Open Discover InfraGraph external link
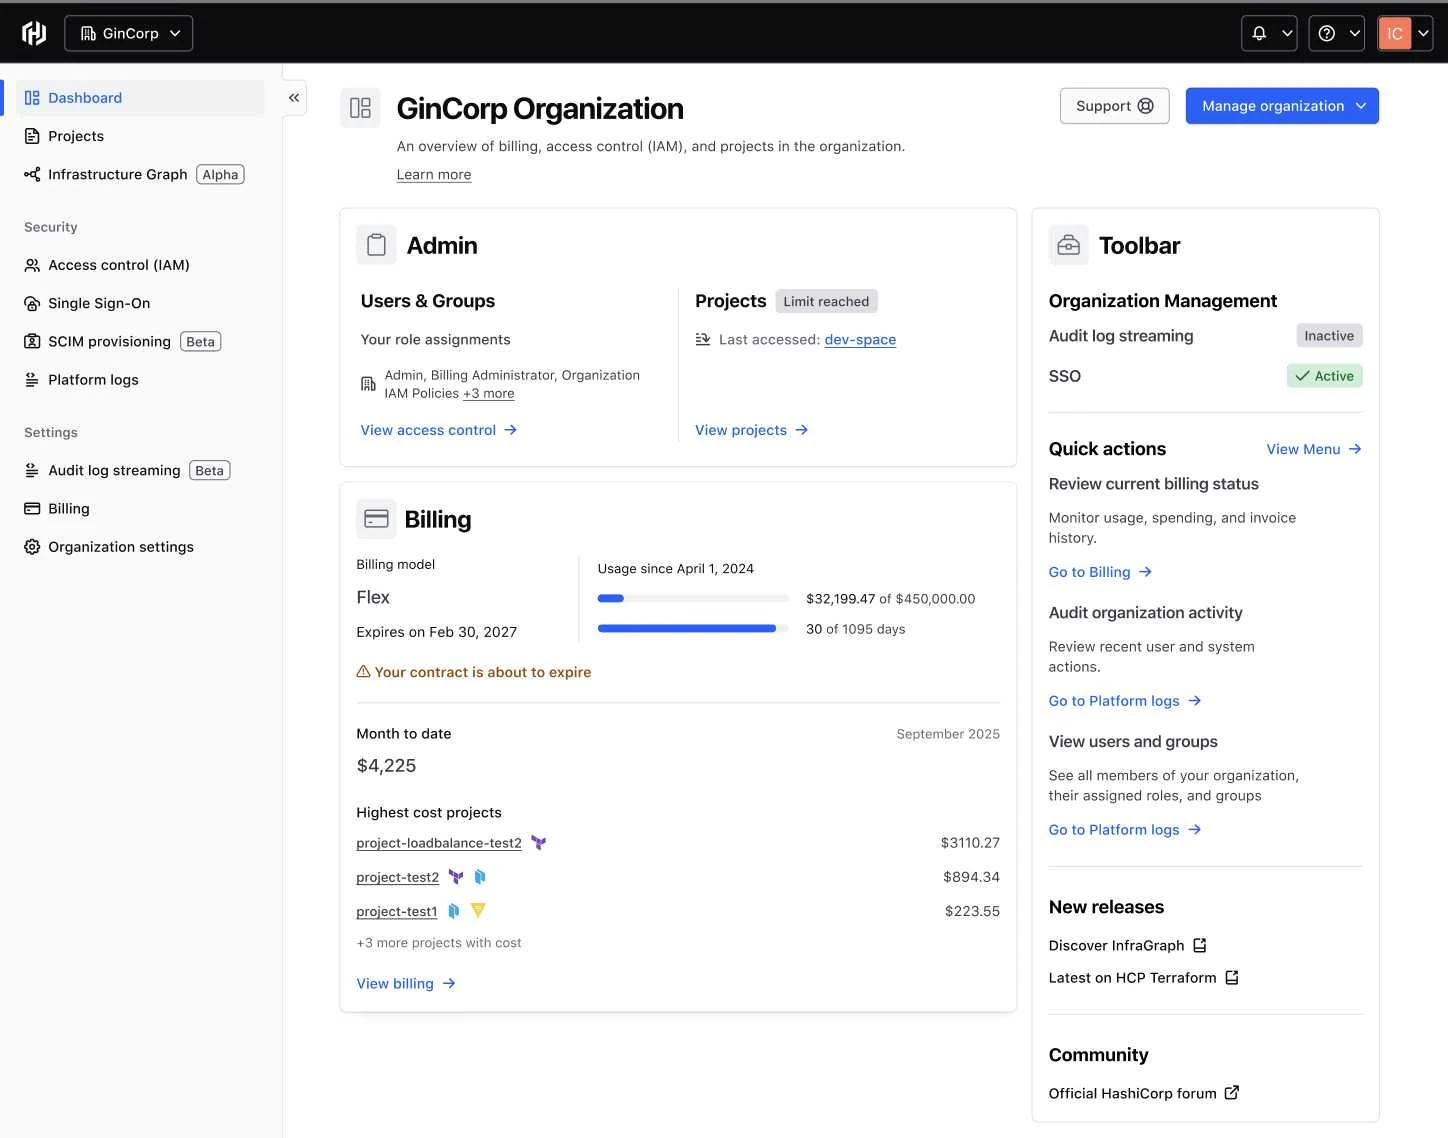This screenshot has height=1138, width=1448. [1128, 945]
